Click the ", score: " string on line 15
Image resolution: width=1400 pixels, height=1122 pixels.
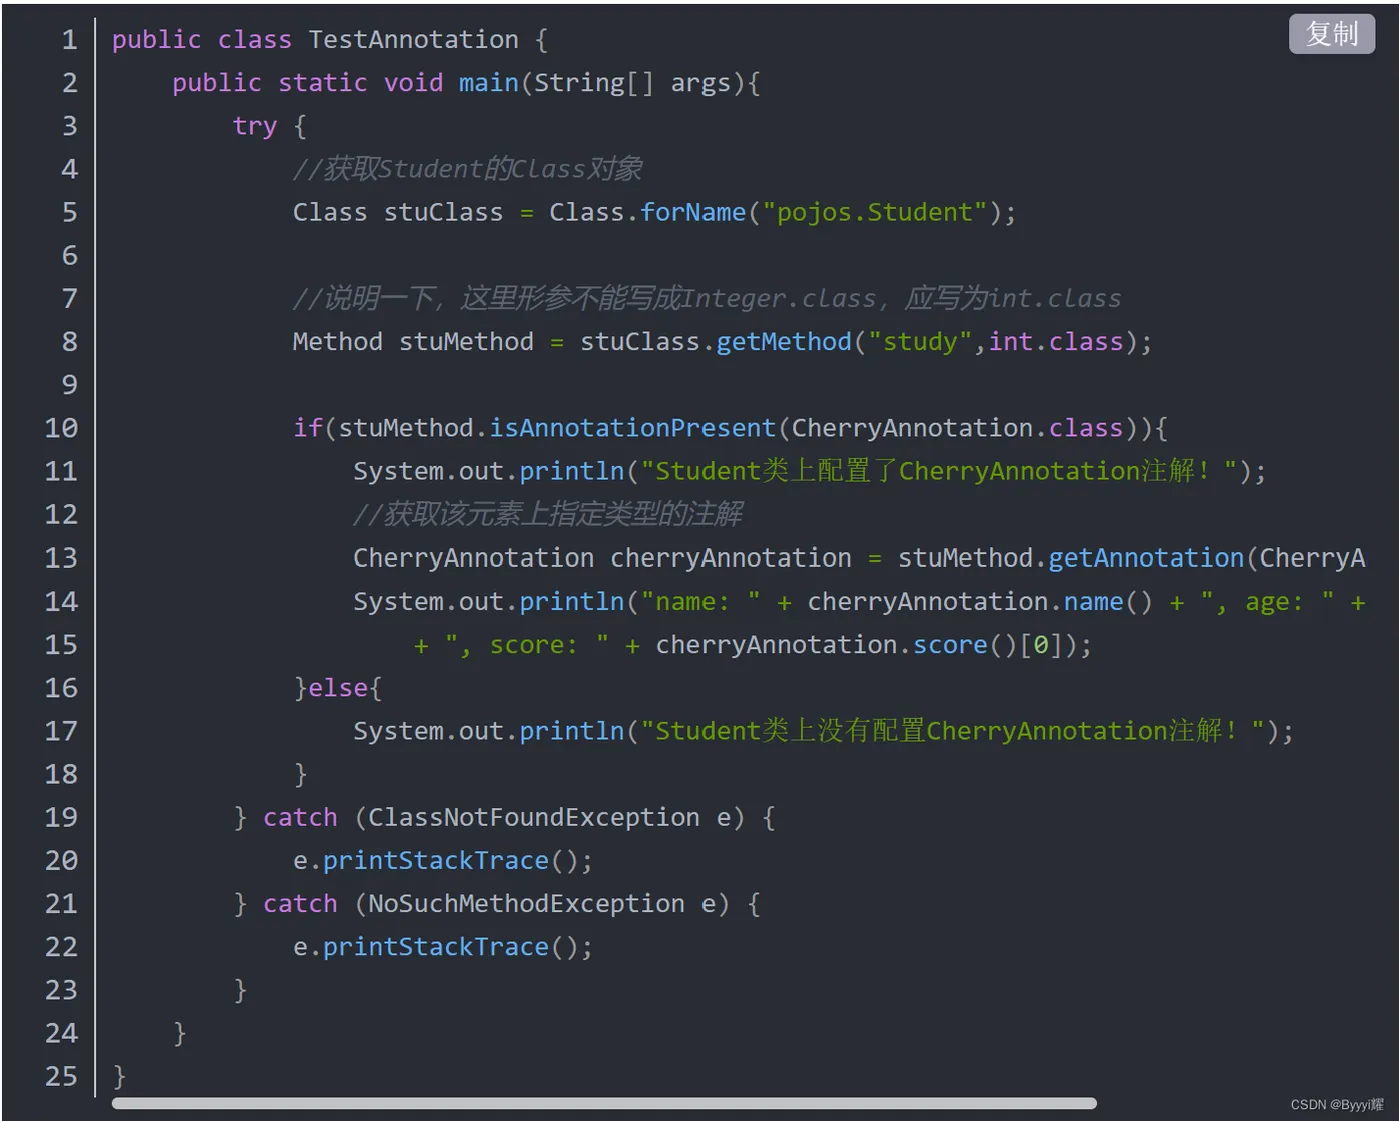(x=526, y=645)
